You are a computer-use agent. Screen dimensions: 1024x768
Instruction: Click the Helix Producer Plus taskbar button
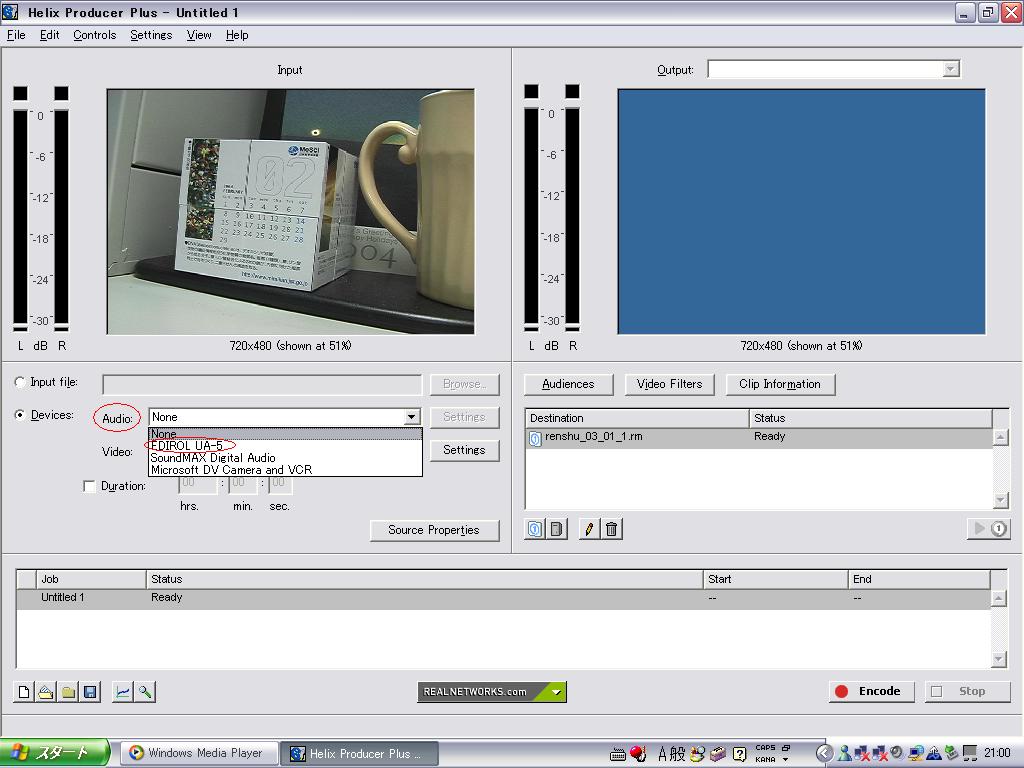click(x=359, y=754)
